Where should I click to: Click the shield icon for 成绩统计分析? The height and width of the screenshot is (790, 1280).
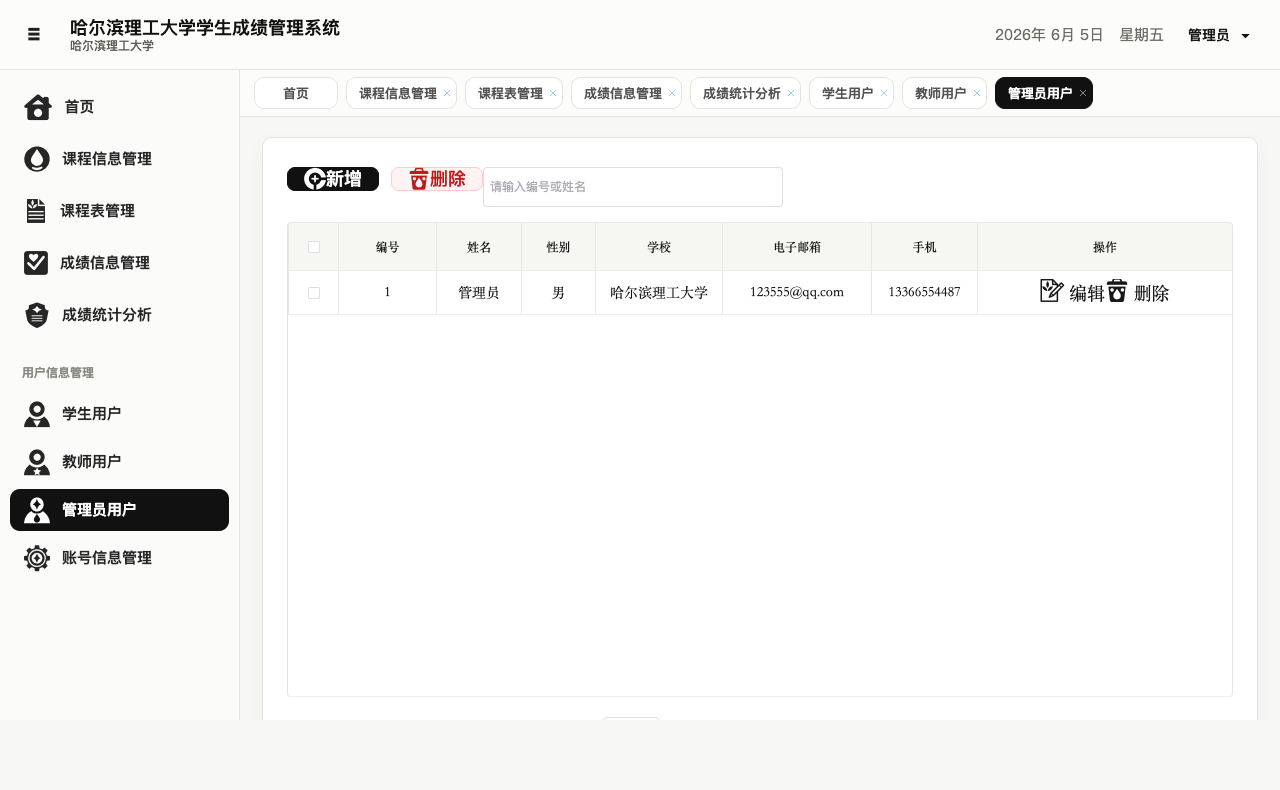[37, 315]
